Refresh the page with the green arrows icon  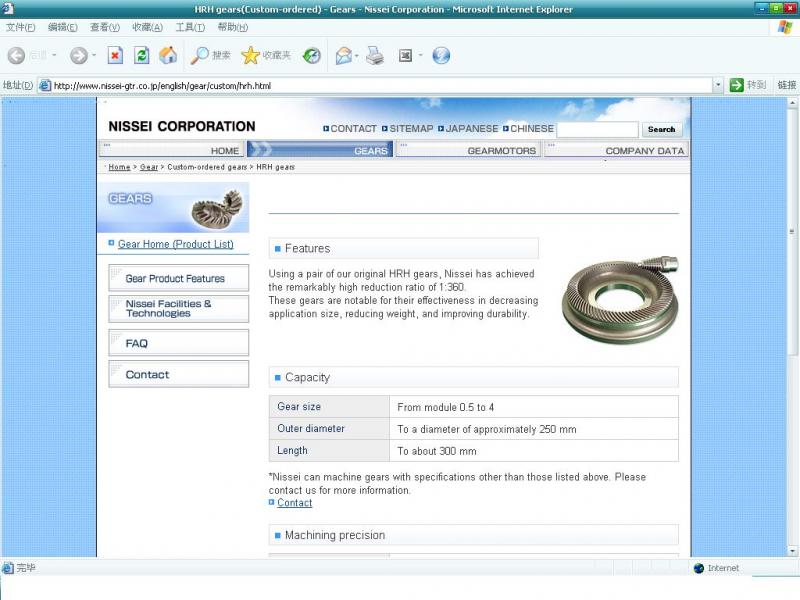click(142, 55)
